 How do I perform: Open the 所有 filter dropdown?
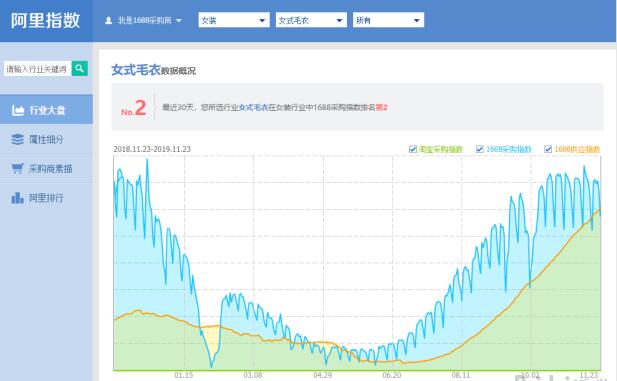[388, 20]
